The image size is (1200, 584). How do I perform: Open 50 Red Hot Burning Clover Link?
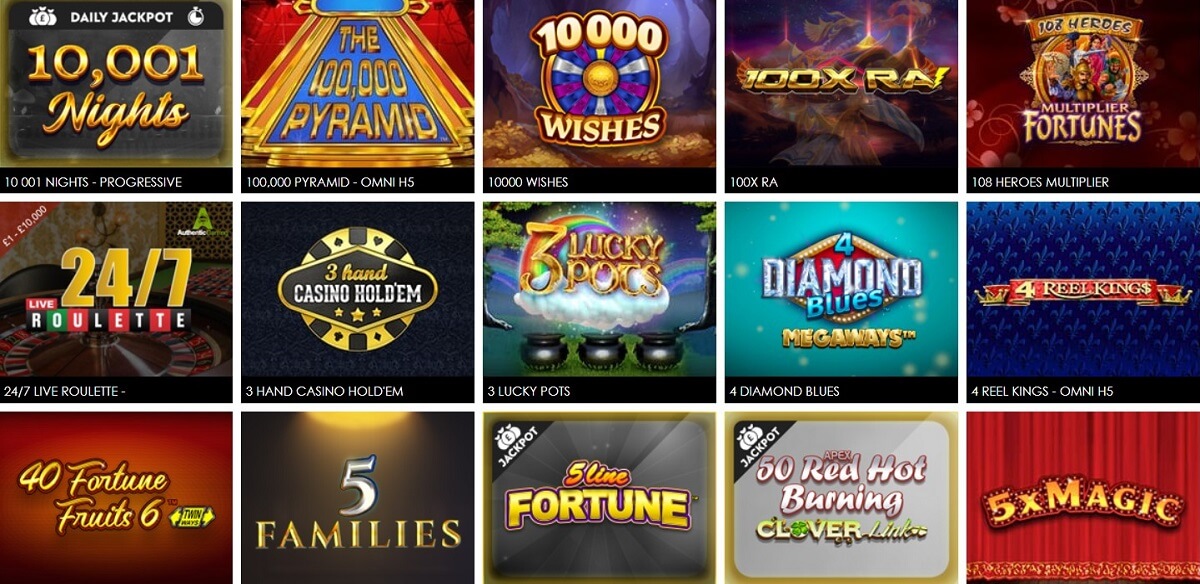pos(841,498)
